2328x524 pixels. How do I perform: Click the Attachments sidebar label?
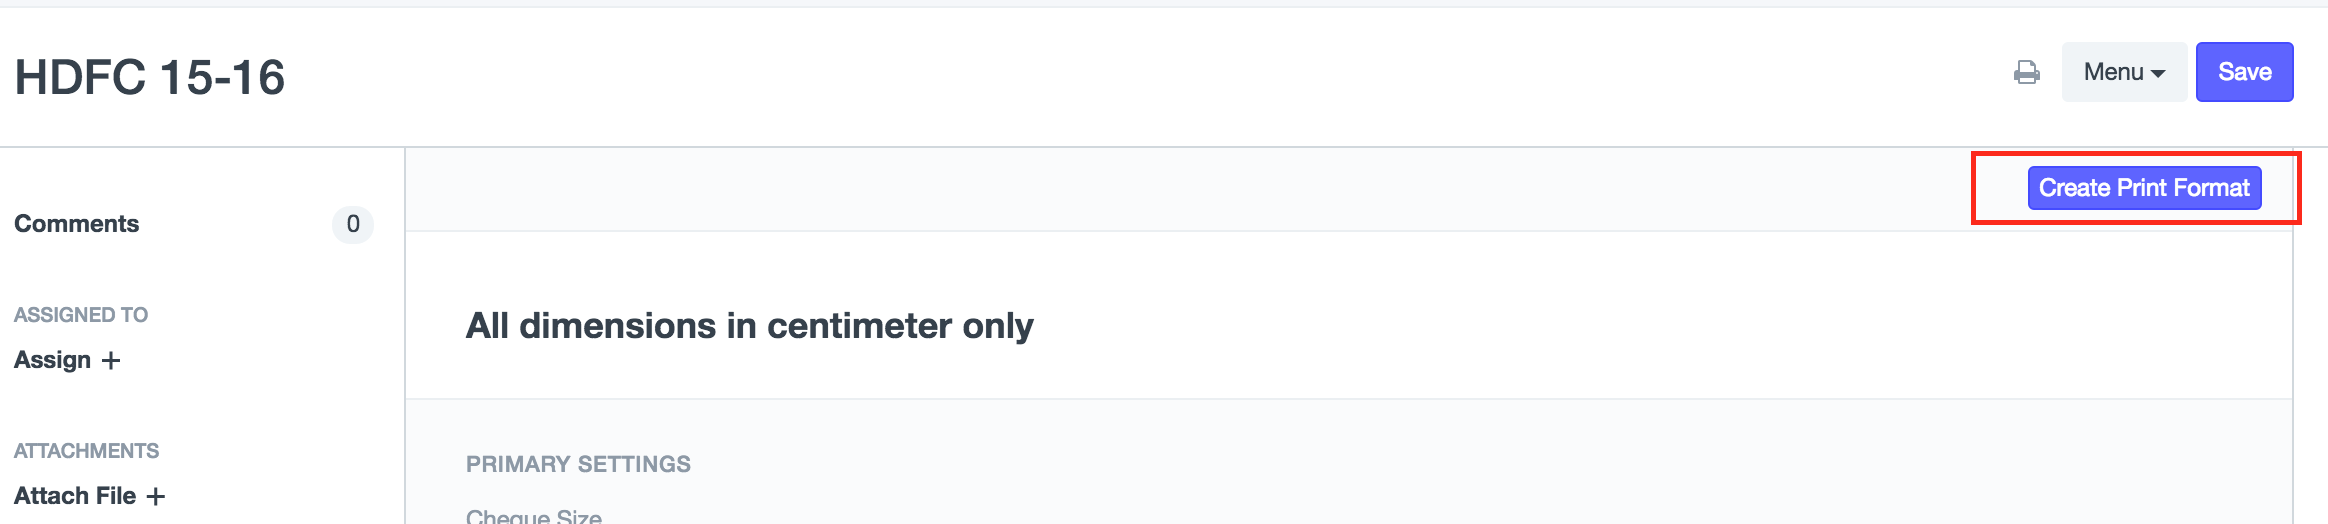(86, 451)
